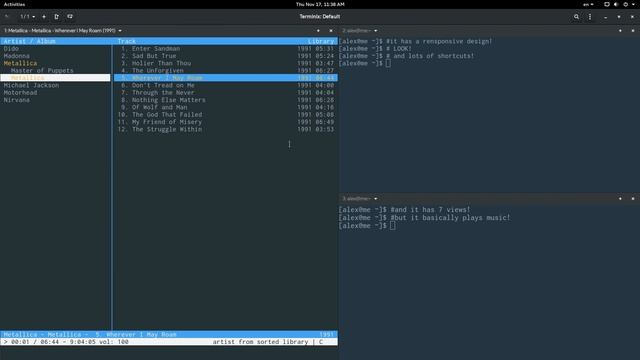
Task: Open the clock and calendar menu
Action: (x=320, y=4)
